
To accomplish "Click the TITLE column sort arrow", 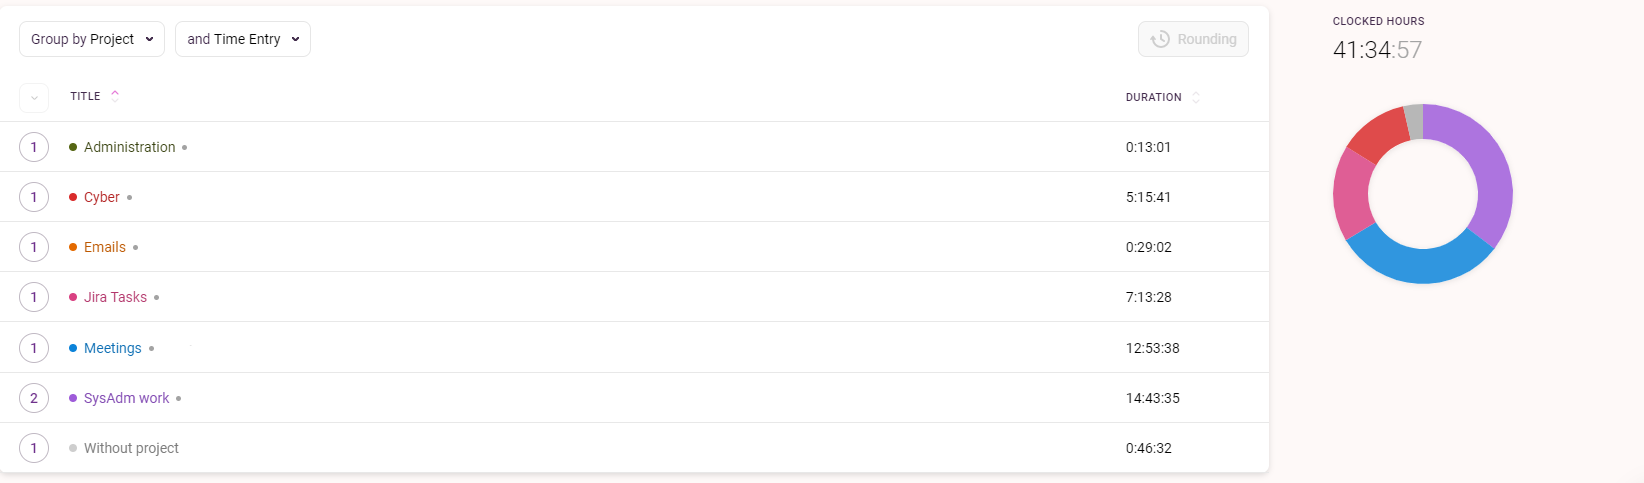I will coord(115,96).
